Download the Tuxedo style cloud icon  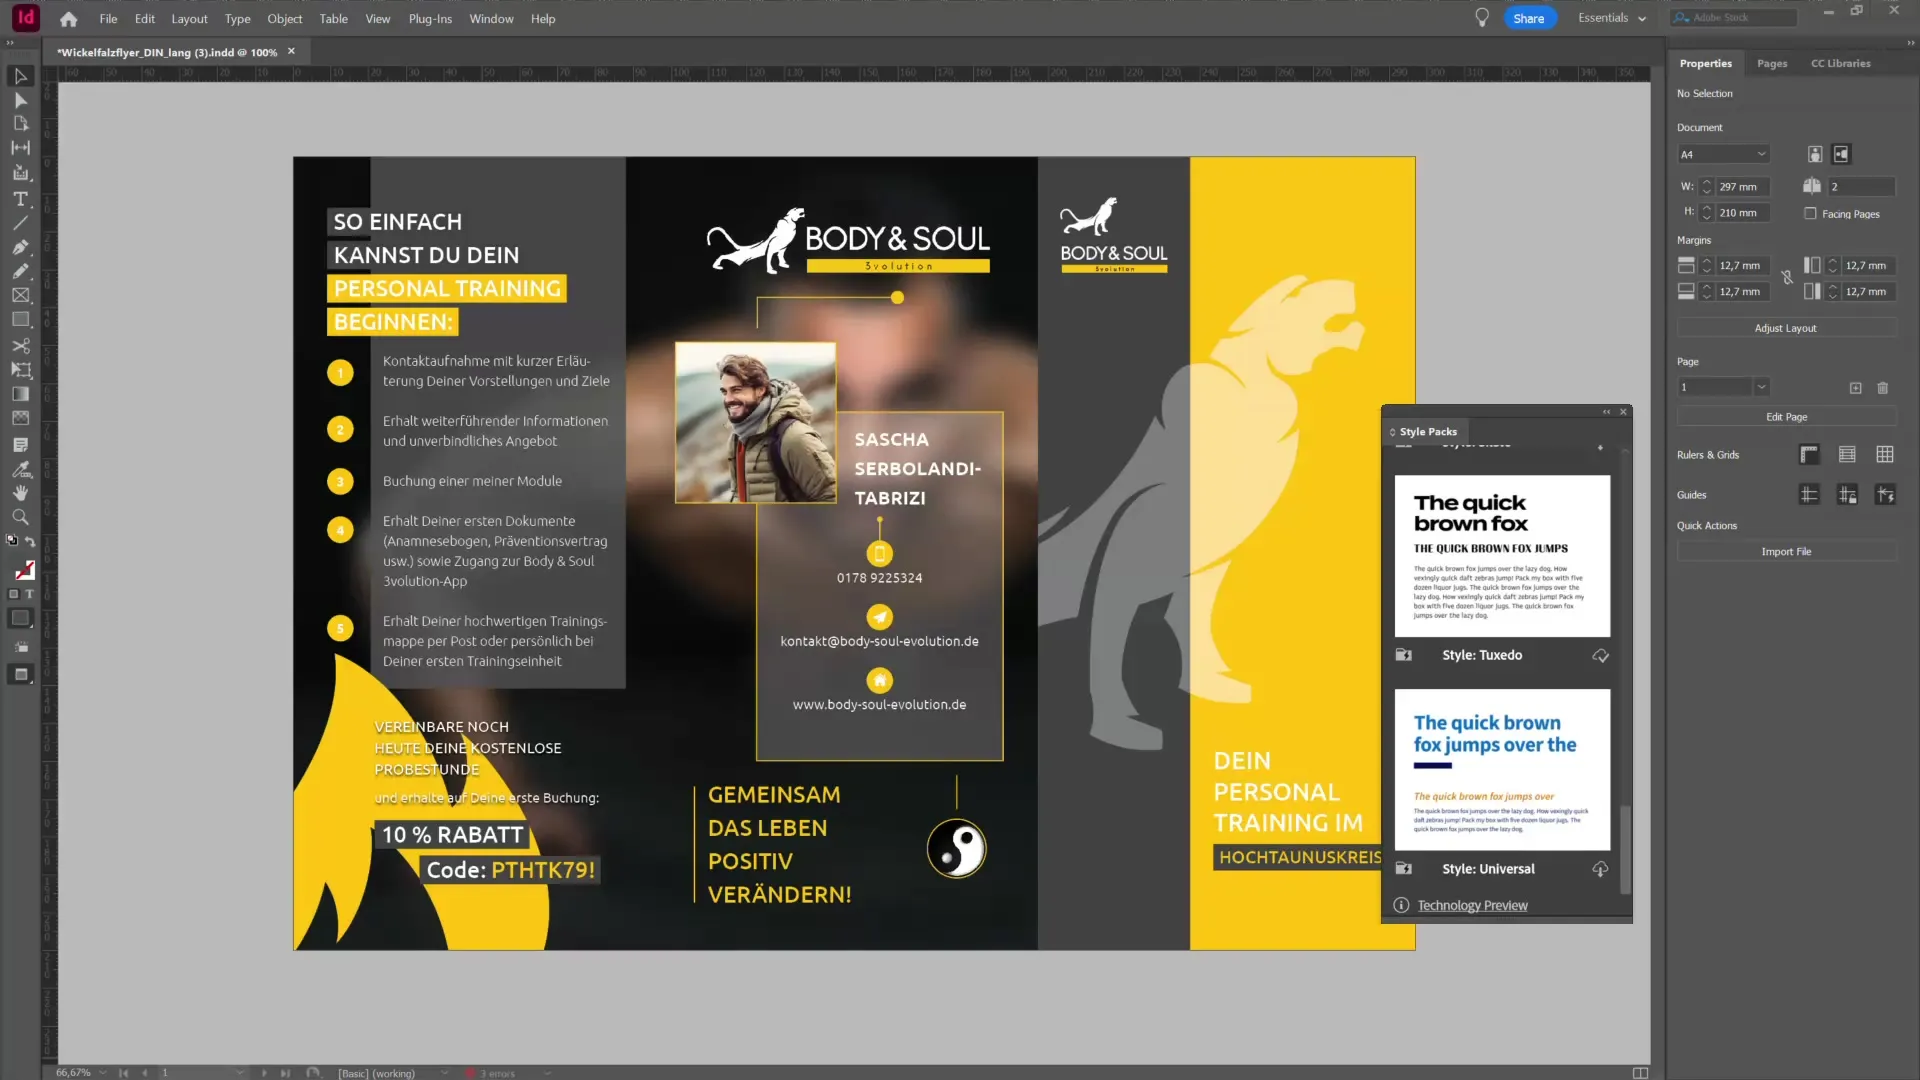click(x=1600, y=656)
